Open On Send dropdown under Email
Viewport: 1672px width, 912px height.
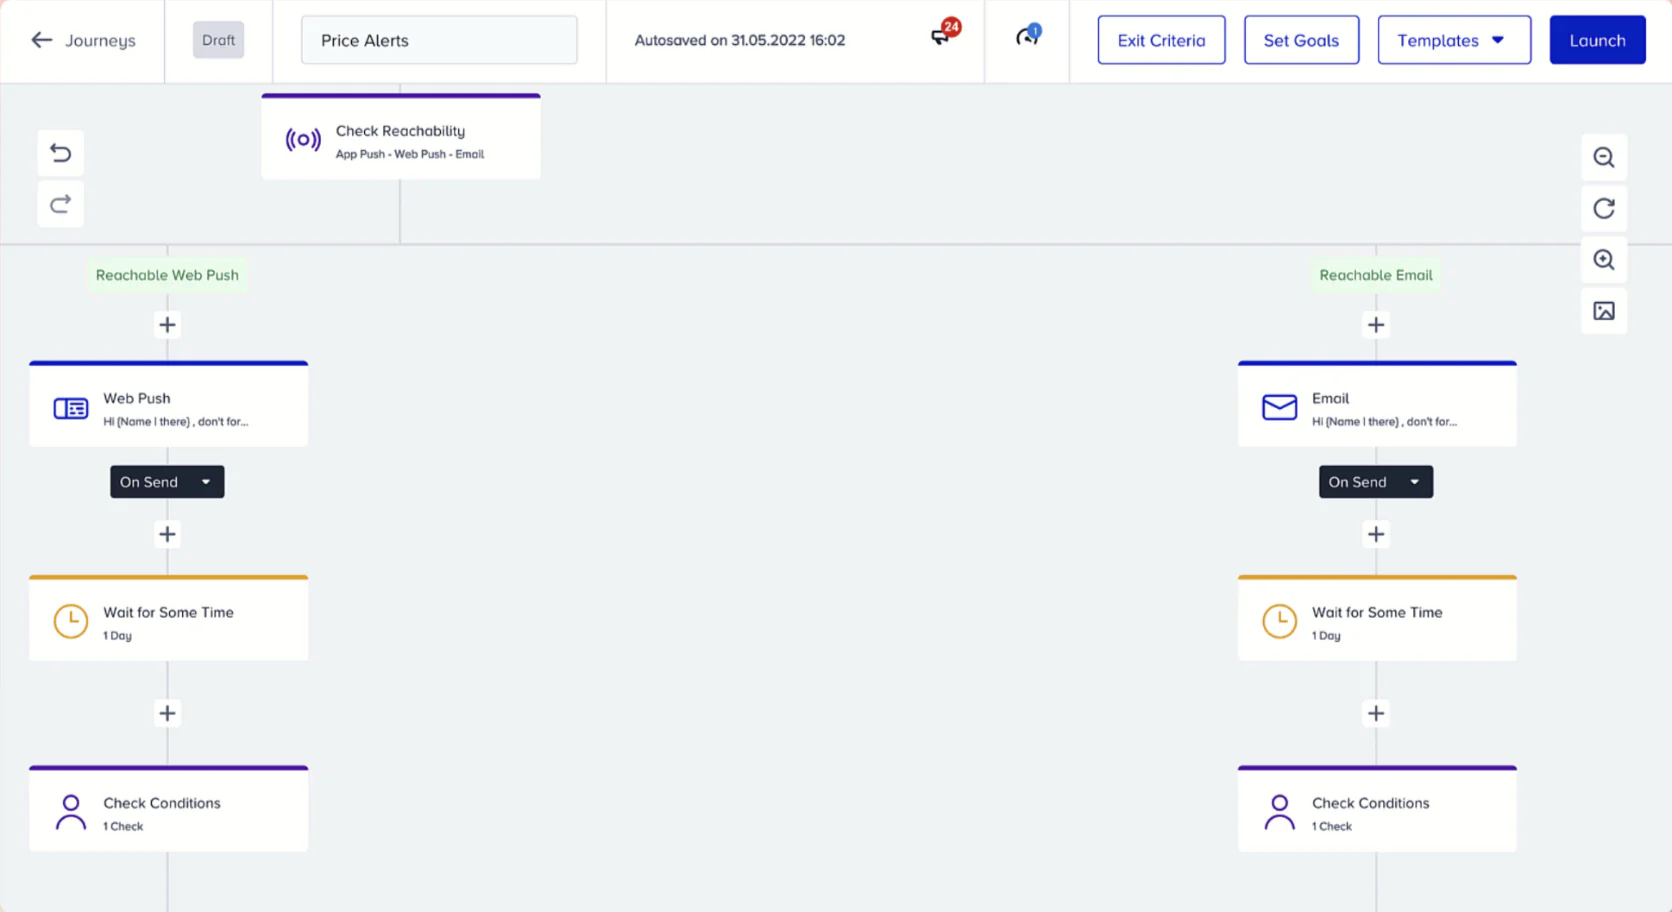pos(1375,482)
